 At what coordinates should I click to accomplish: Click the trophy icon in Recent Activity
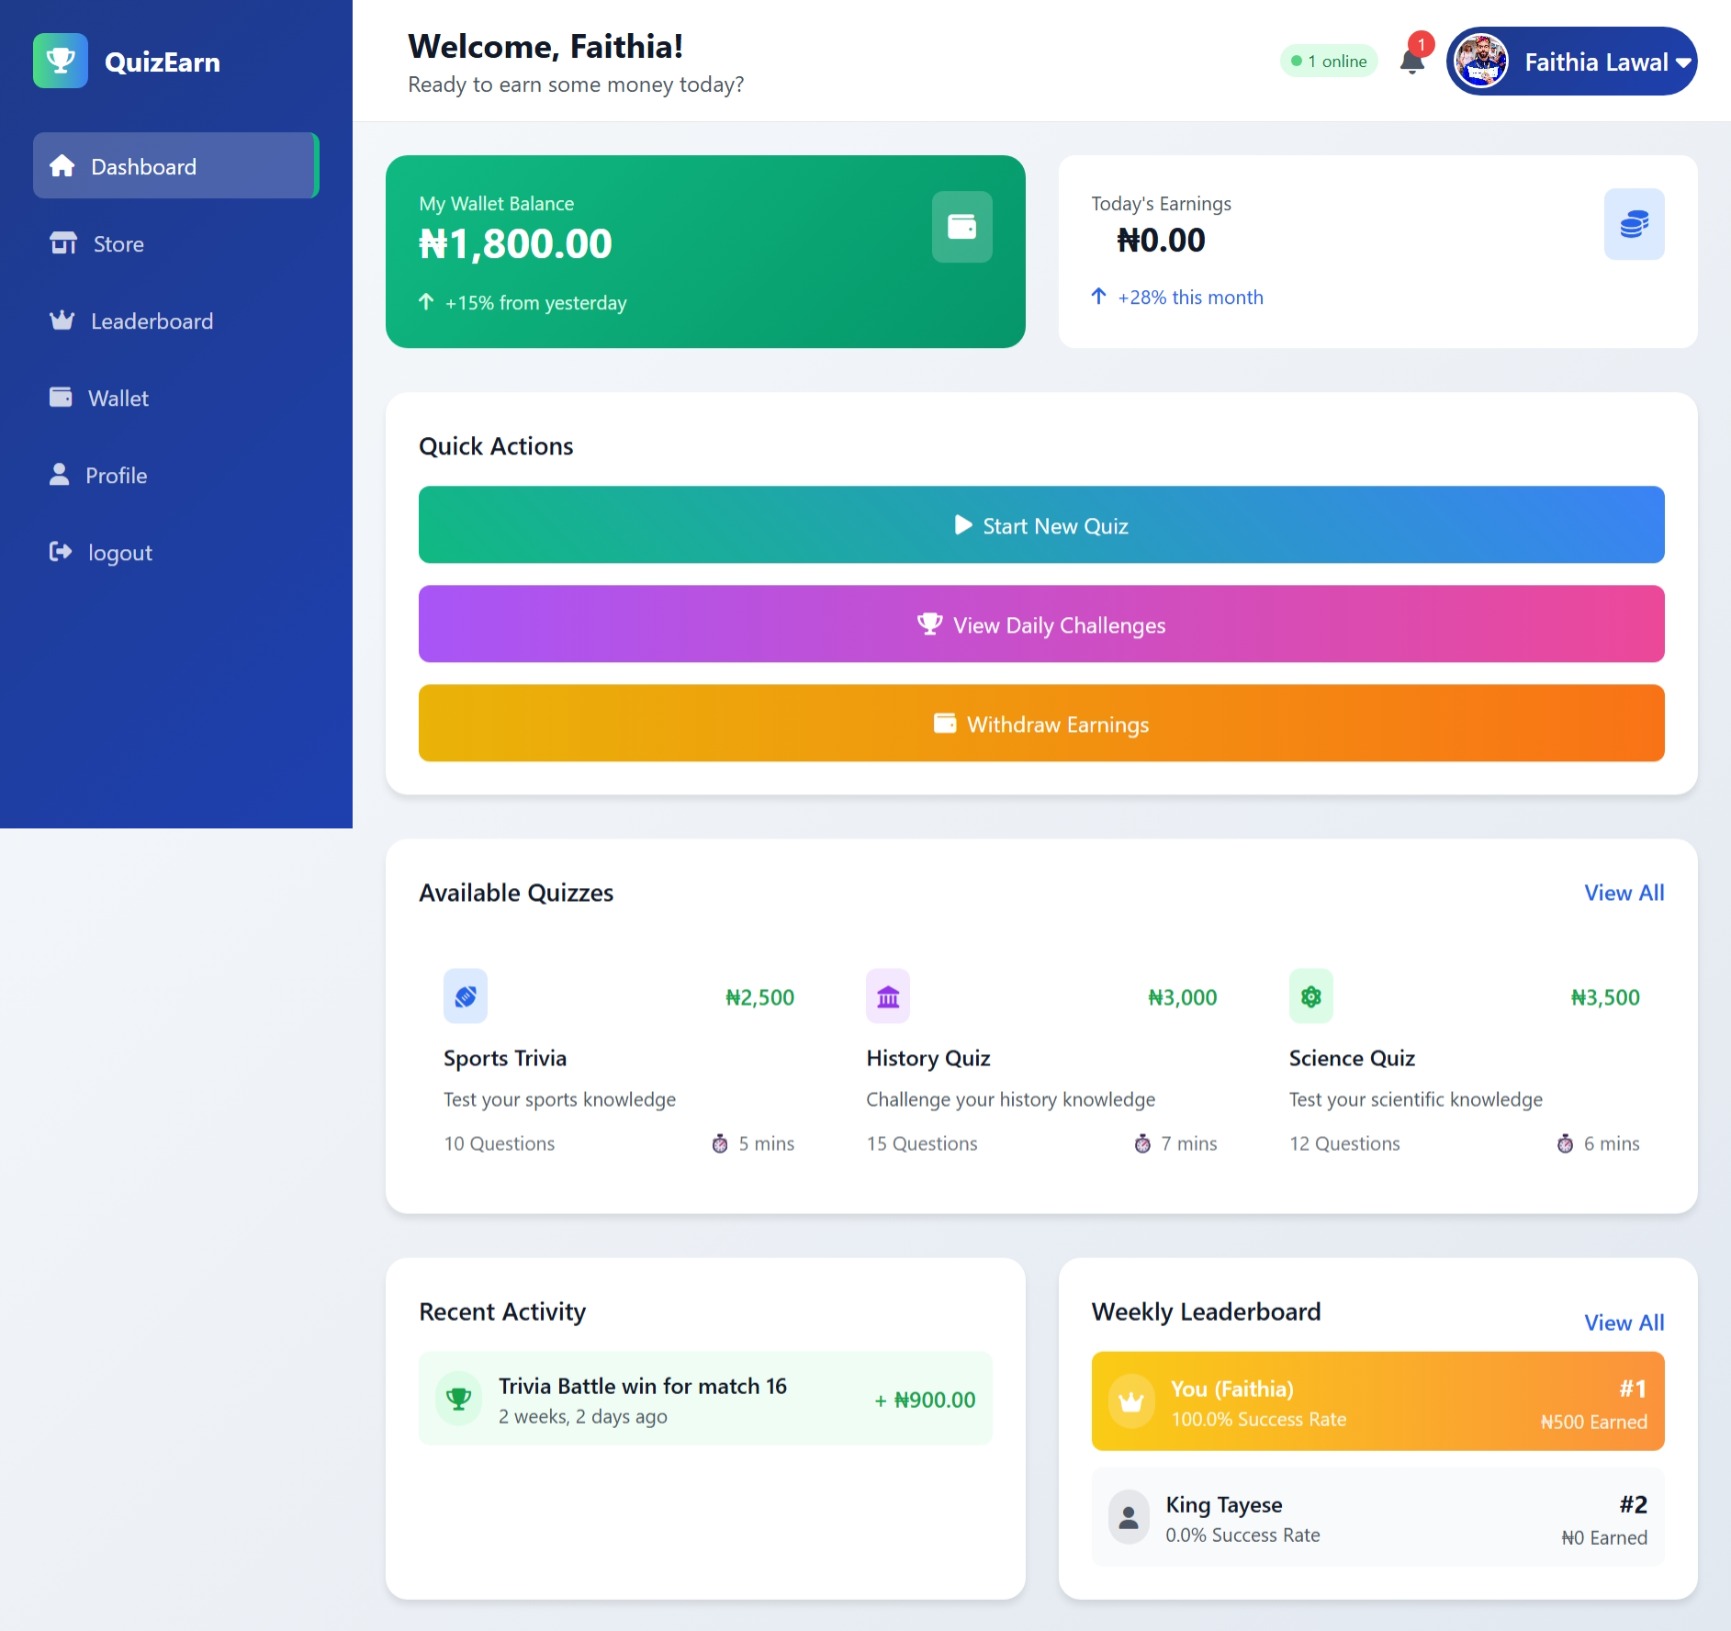pos(459,1398)
